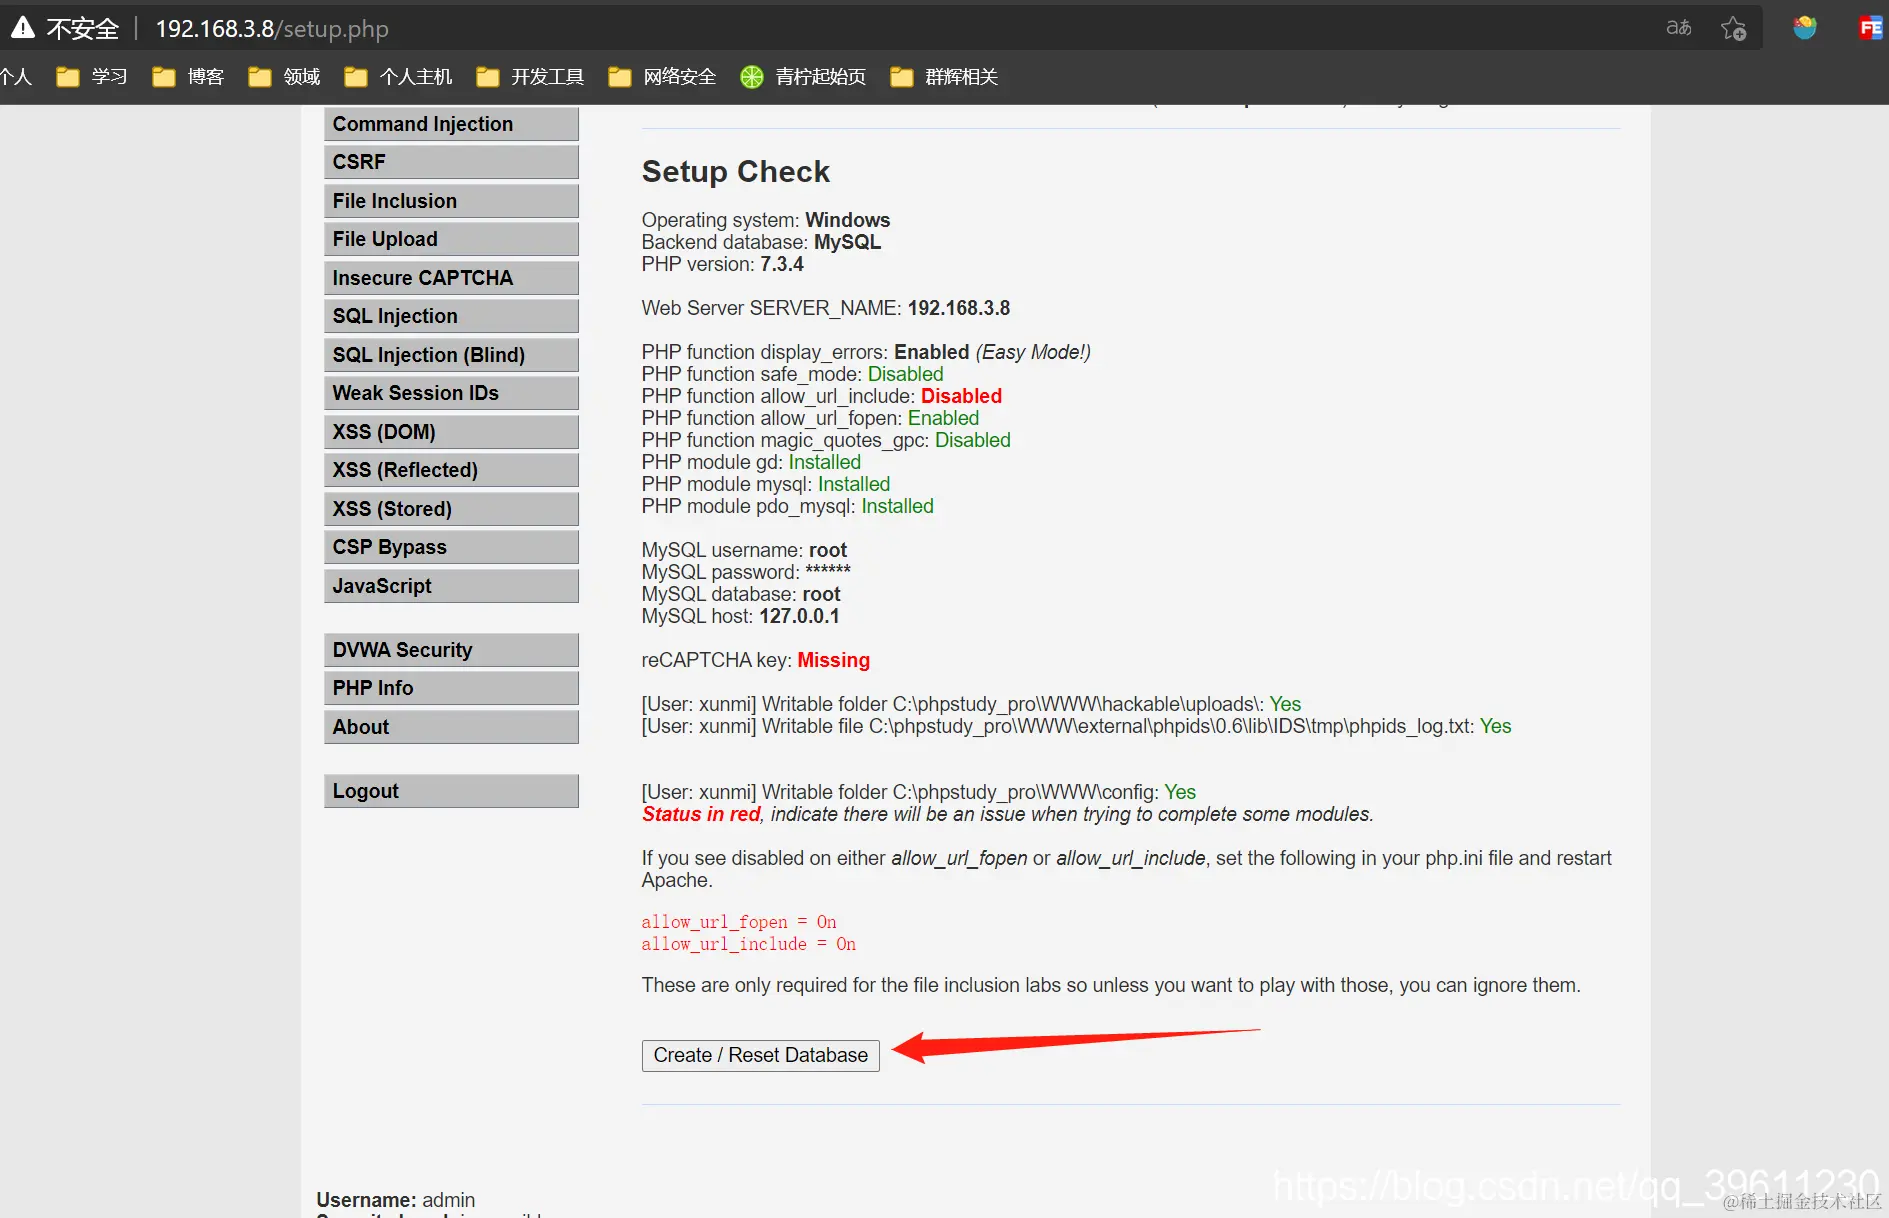The image size is (1889, 1218).
Task: Click the red allow_url_include Disabled status
Action: pos(961,396)
